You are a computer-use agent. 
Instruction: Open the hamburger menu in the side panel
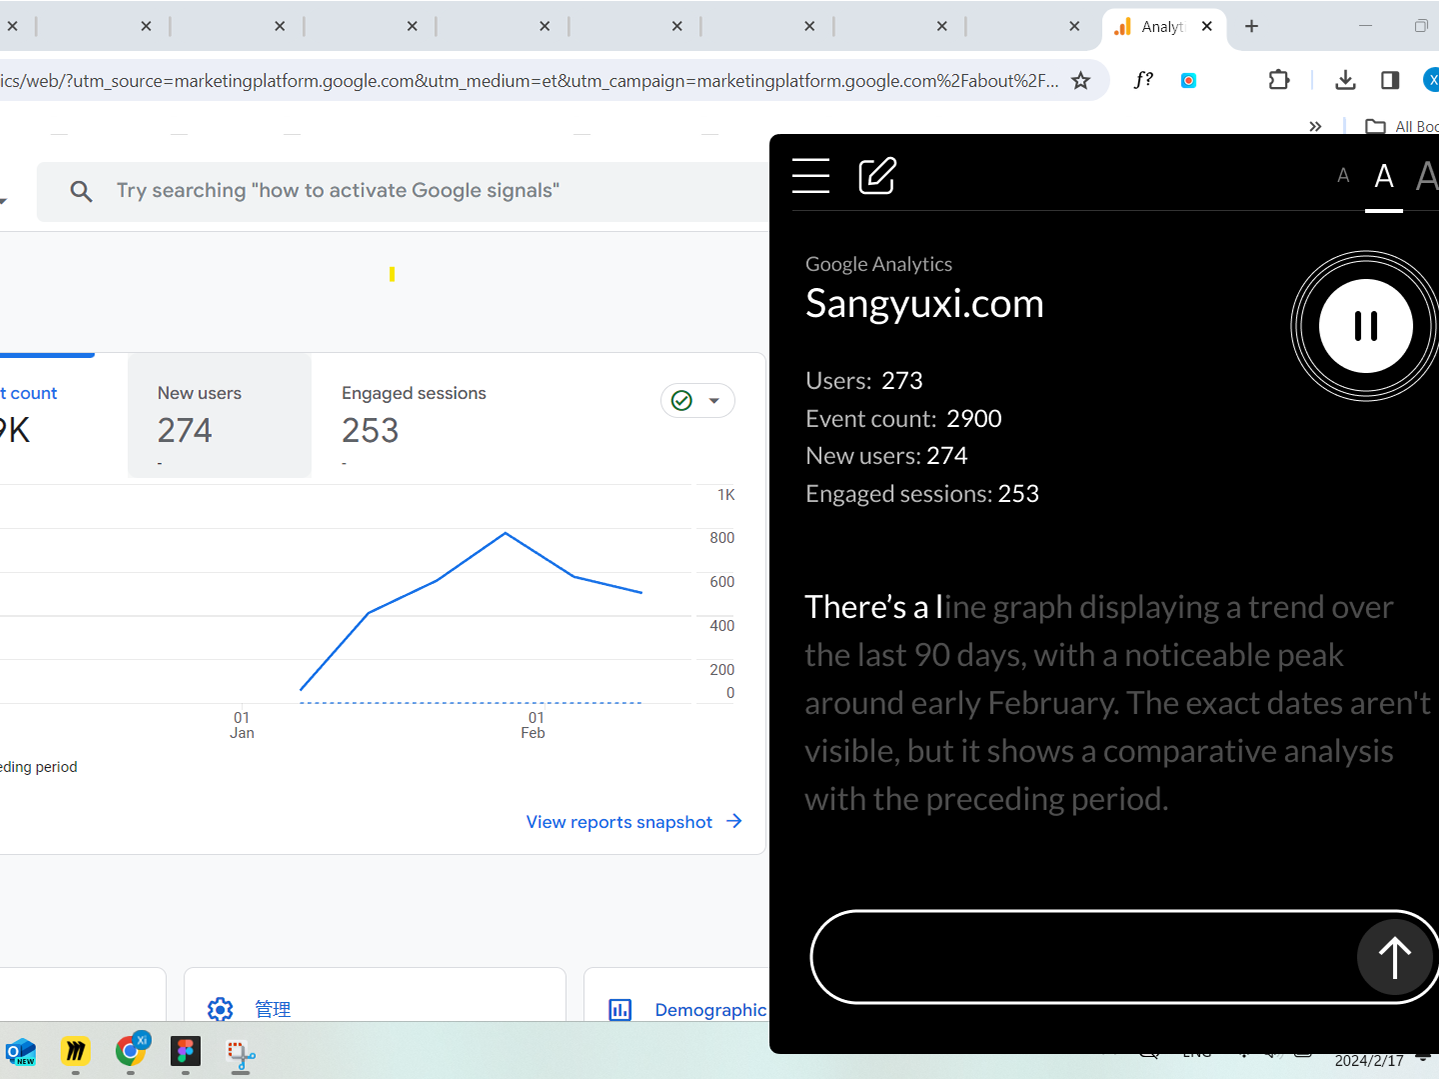(x=810, y=176)
